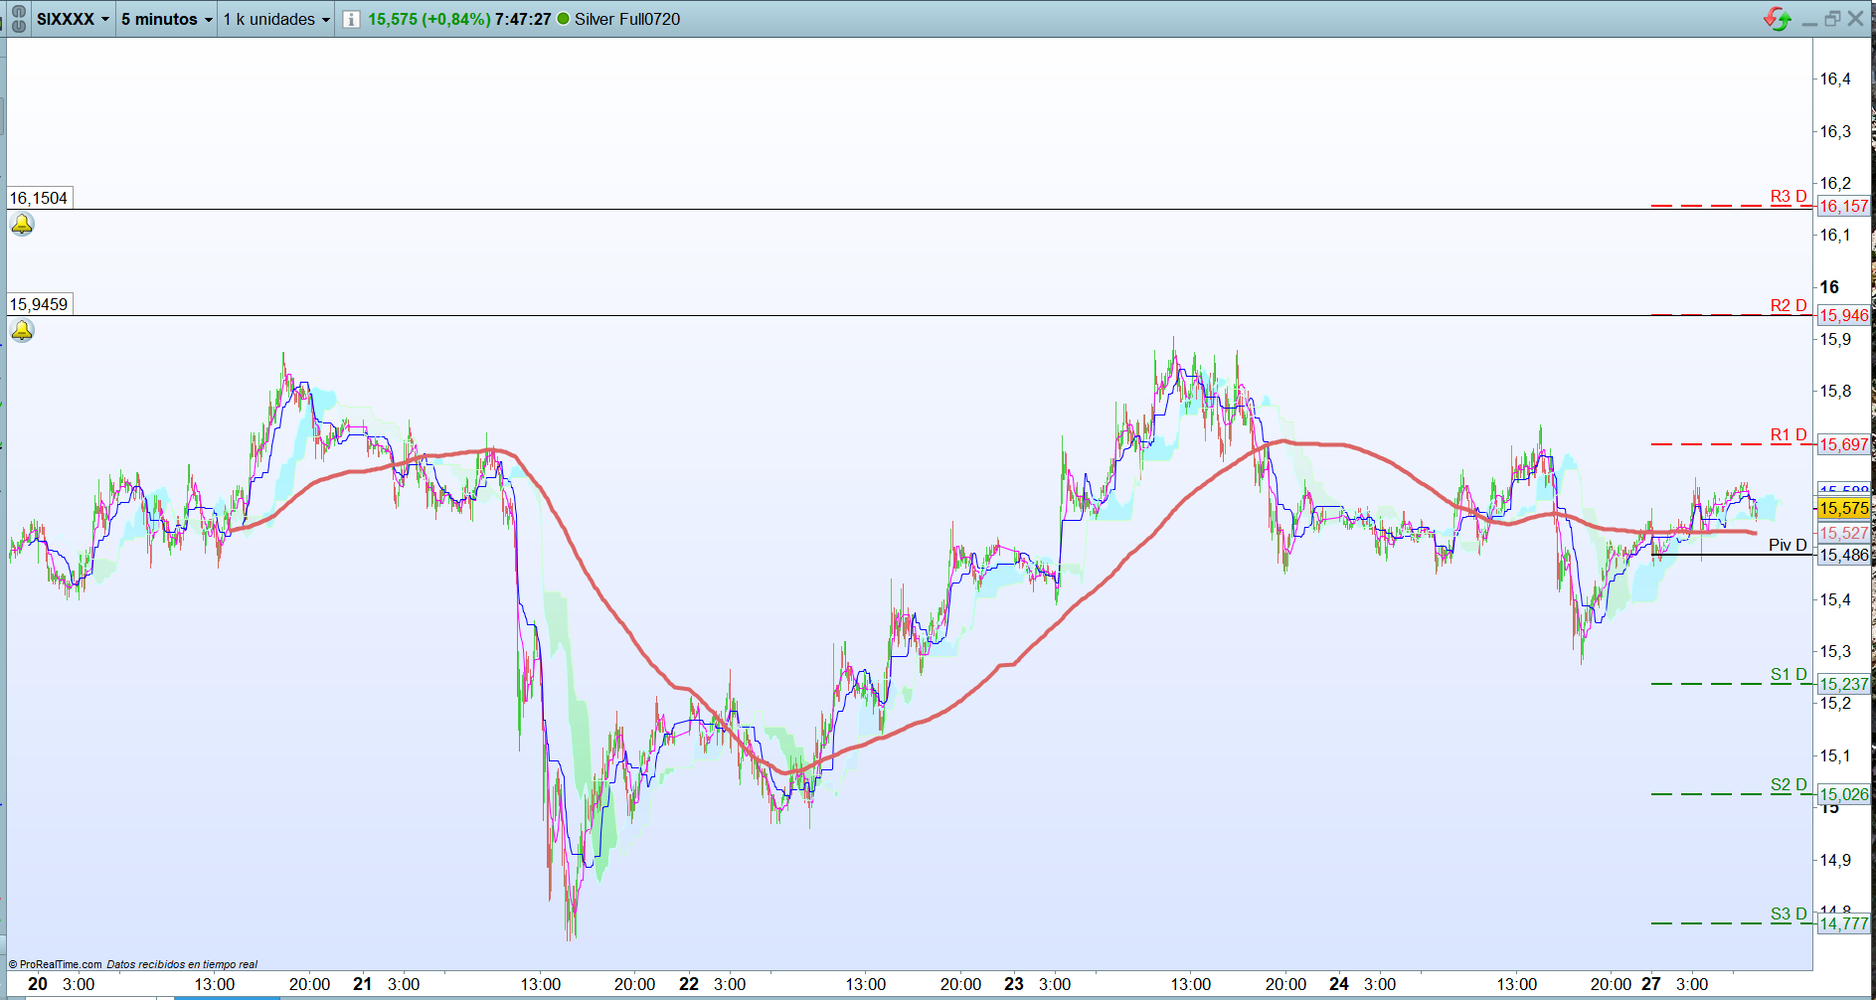The image size is (1876, 1000).
Task: Click the 16,1504 alert price label
Action: tap(39, 198)
